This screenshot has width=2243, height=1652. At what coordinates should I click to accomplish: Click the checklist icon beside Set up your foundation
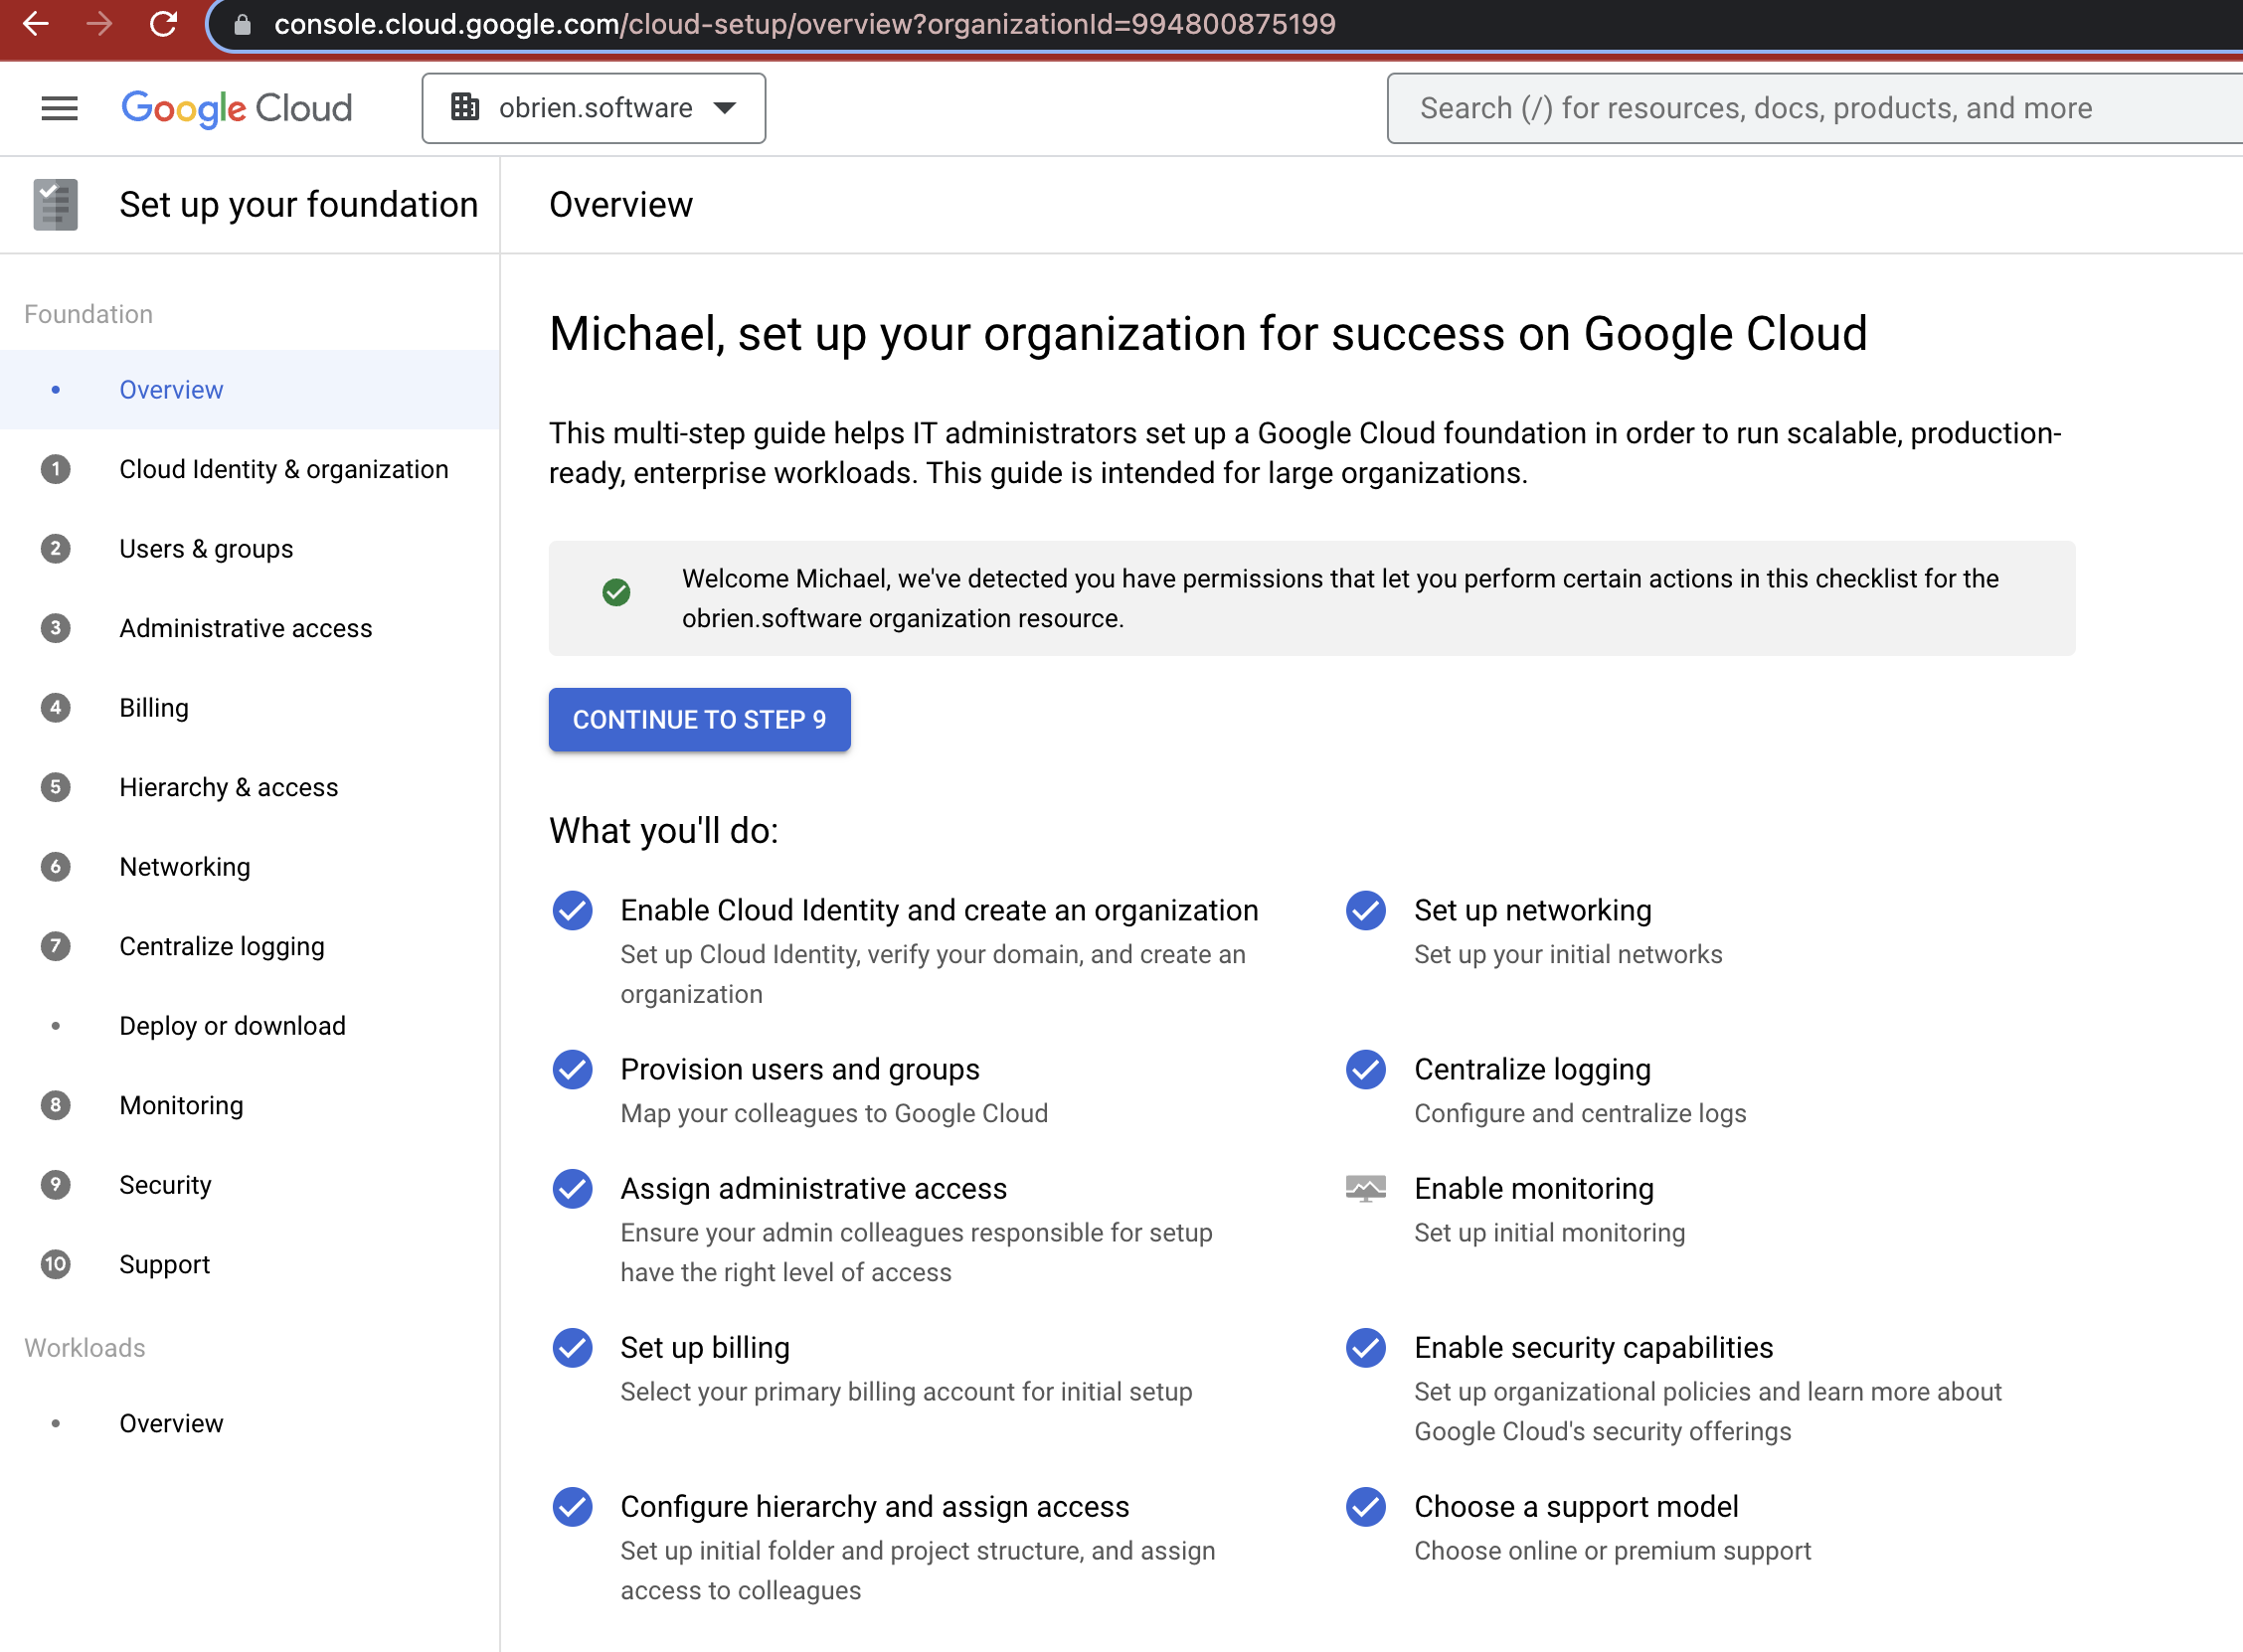click(x=55, y=204)
